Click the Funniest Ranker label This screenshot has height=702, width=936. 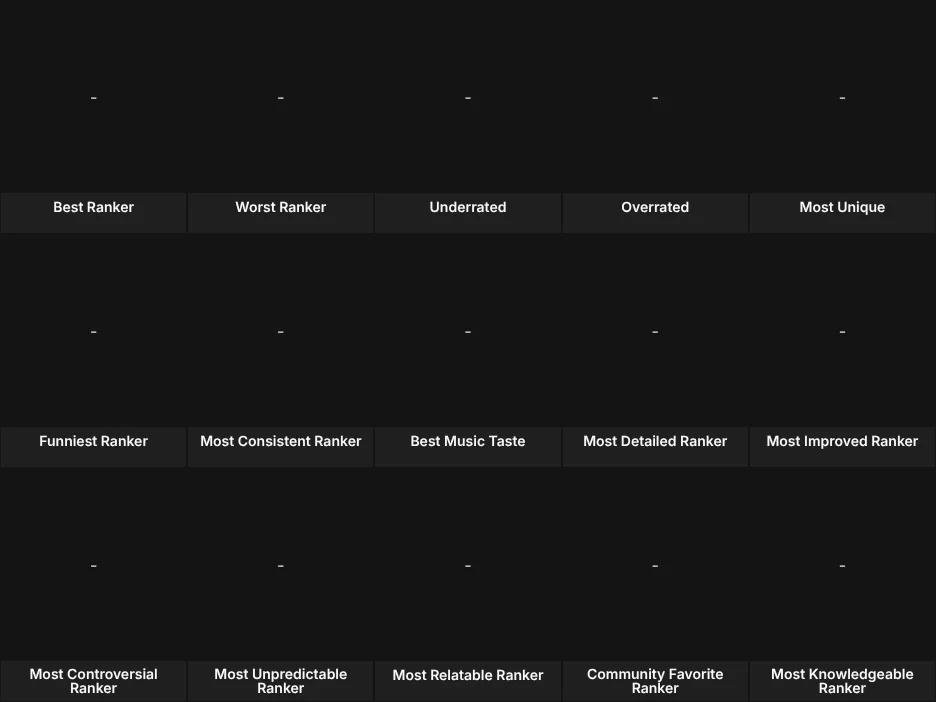94,441
